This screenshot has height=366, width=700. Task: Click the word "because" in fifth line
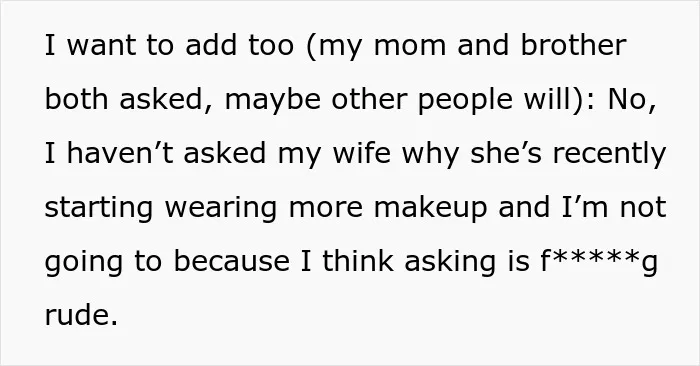[x=231, y=261]
